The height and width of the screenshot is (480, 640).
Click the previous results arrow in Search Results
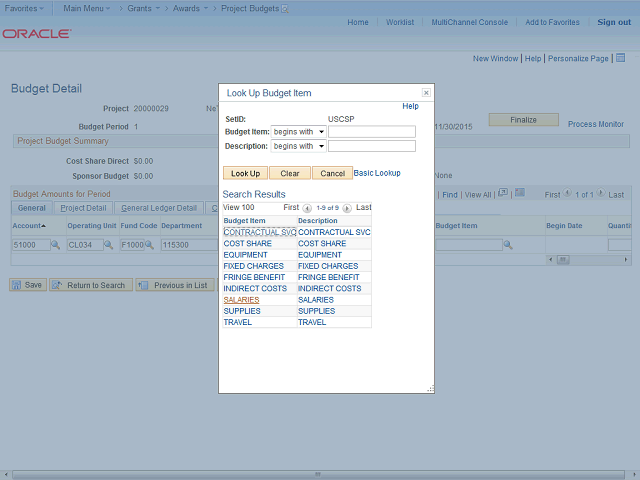[307, 208]
